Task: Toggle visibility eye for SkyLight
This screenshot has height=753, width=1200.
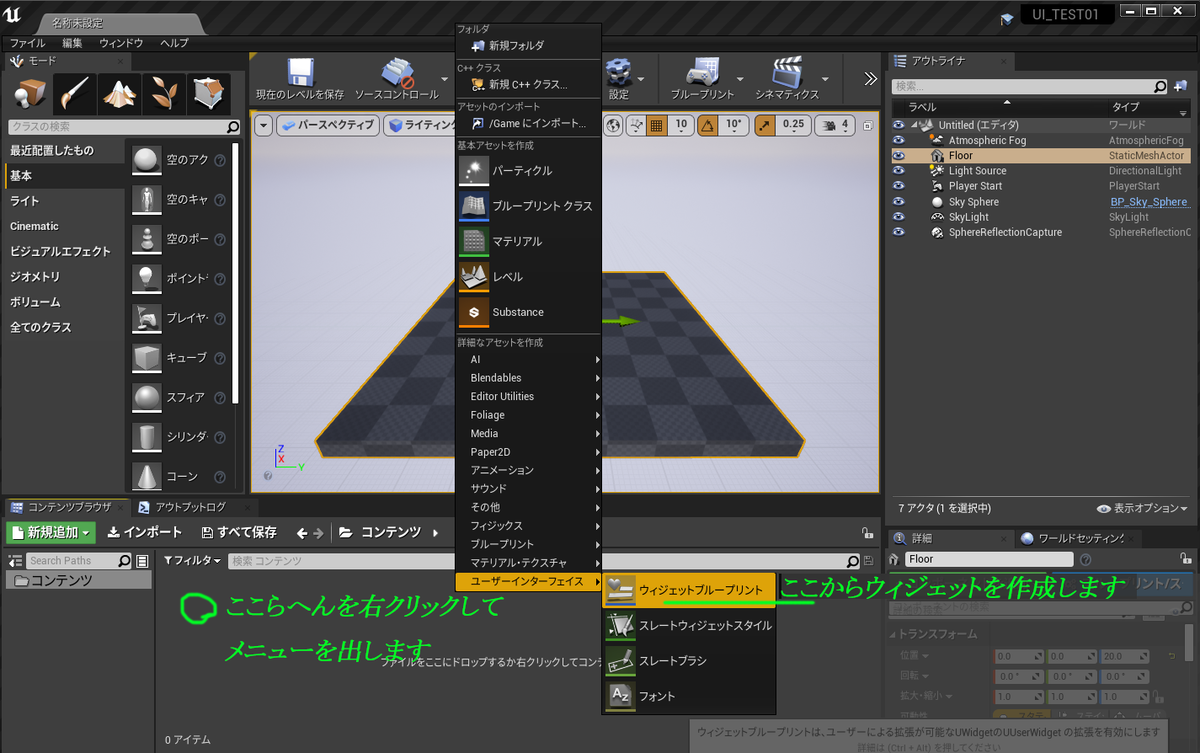Action: [898, 217]
